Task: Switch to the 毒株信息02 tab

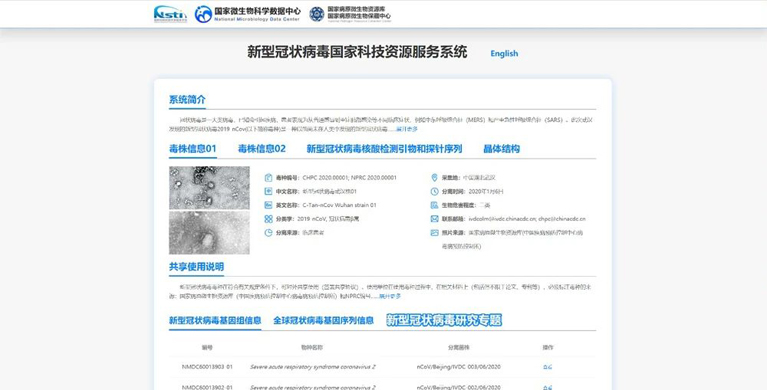Action: [262, 149]
